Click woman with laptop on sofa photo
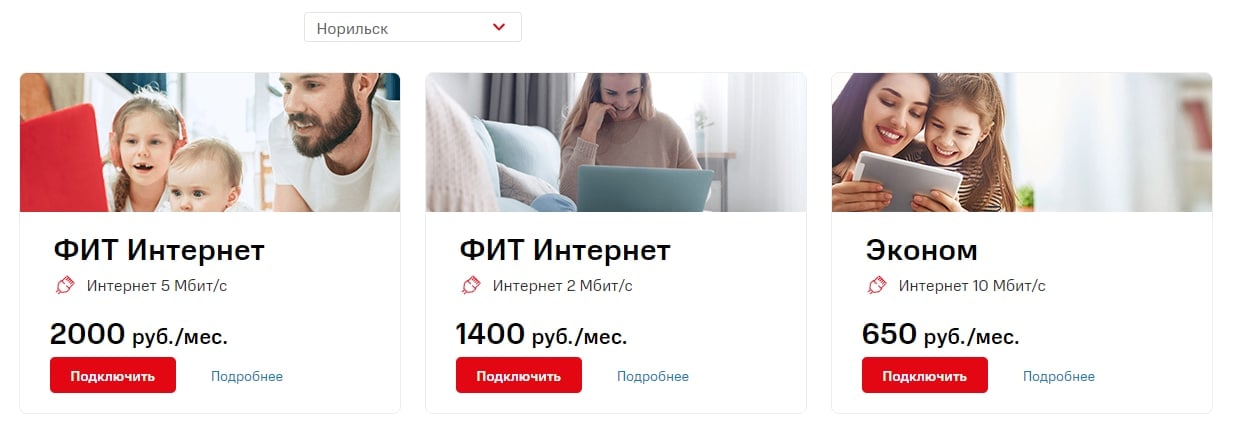 coord(616,142)
